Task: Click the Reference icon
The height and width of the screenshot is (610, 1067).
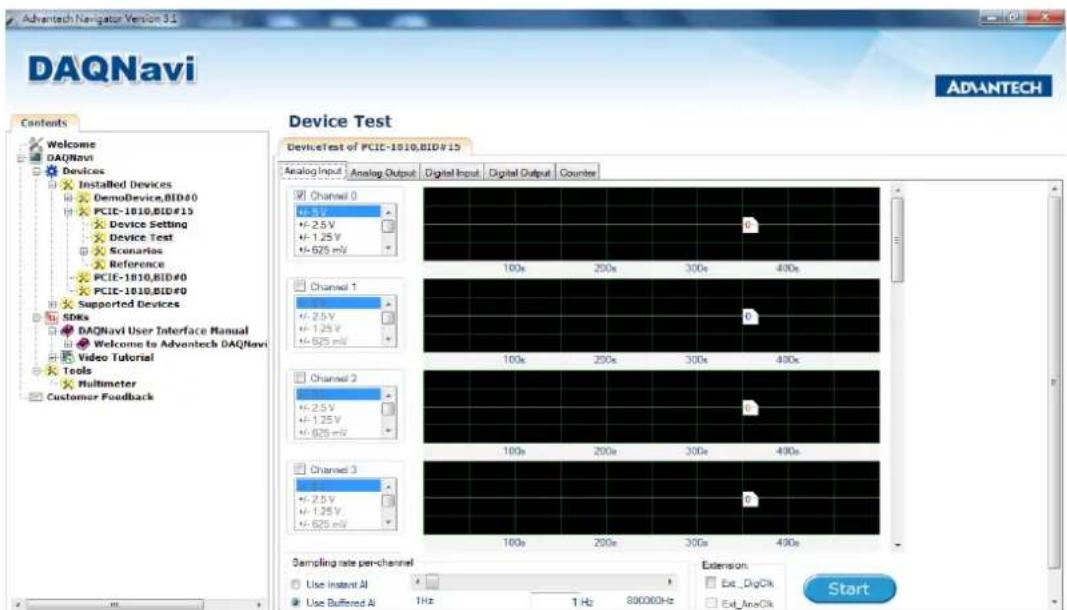Action: 99,264
